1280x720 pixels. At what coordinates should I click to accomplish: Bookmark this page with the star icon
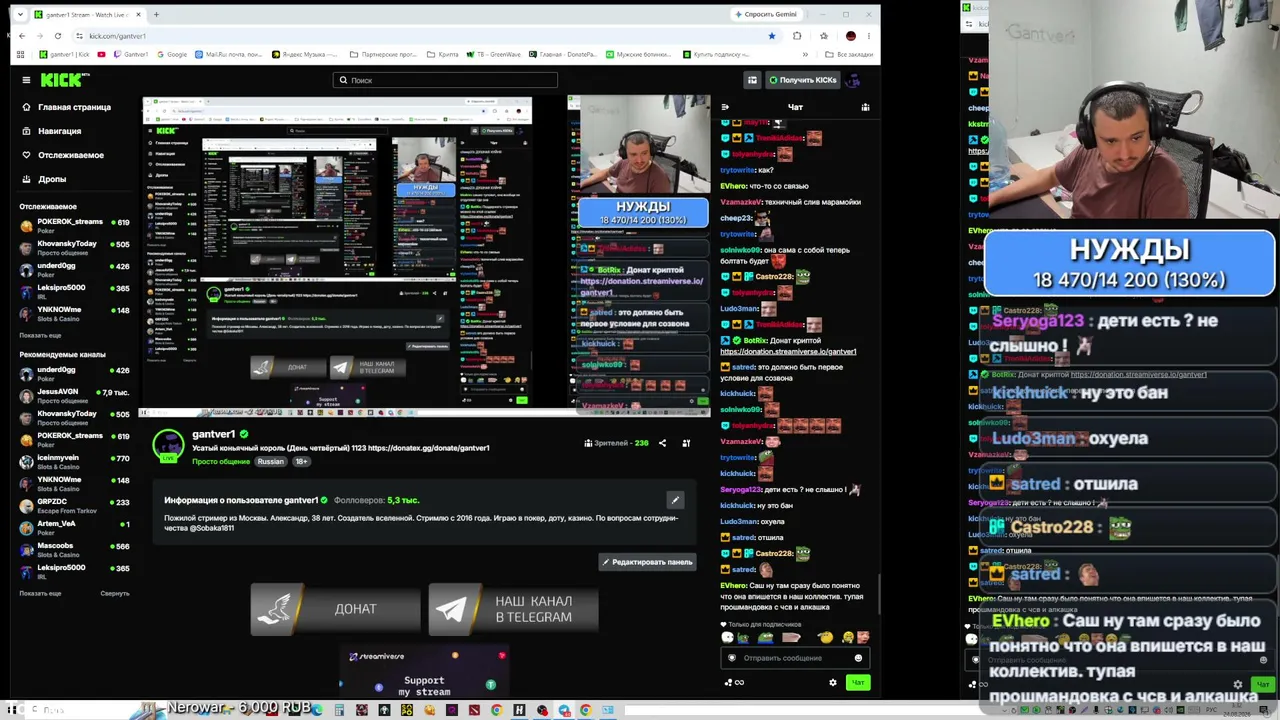[x=771, y=36]
